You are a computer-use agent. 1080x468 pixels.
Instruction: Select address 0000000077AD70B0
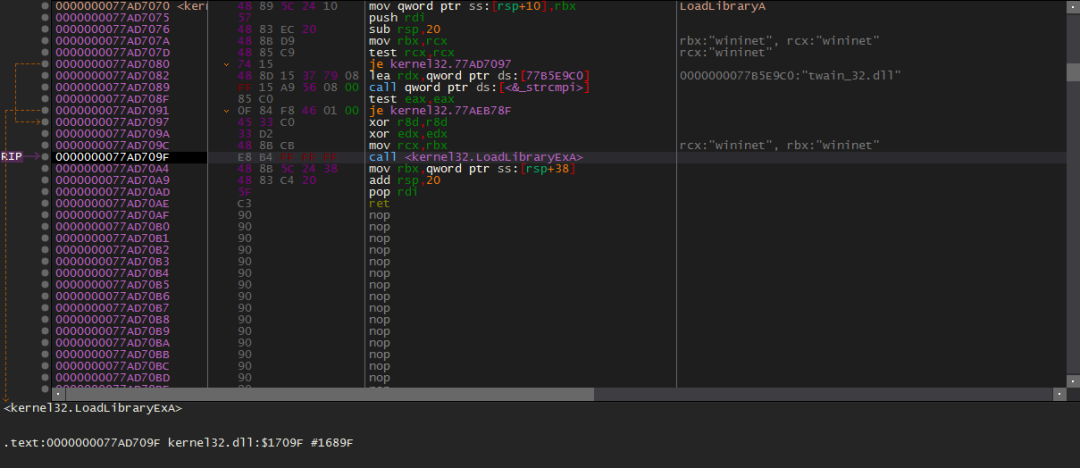click(112, 227)
